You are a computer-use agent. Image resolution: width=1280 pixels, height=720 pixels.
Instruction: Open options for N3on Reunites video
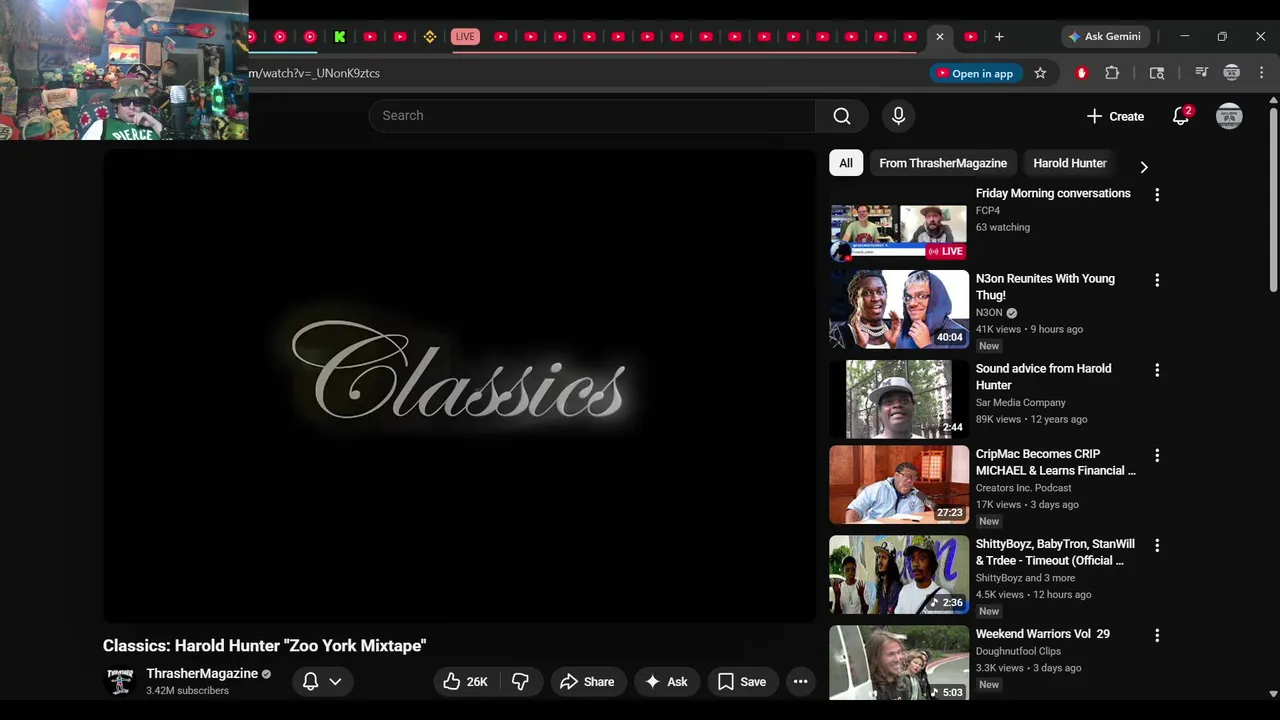(1157, 281)
